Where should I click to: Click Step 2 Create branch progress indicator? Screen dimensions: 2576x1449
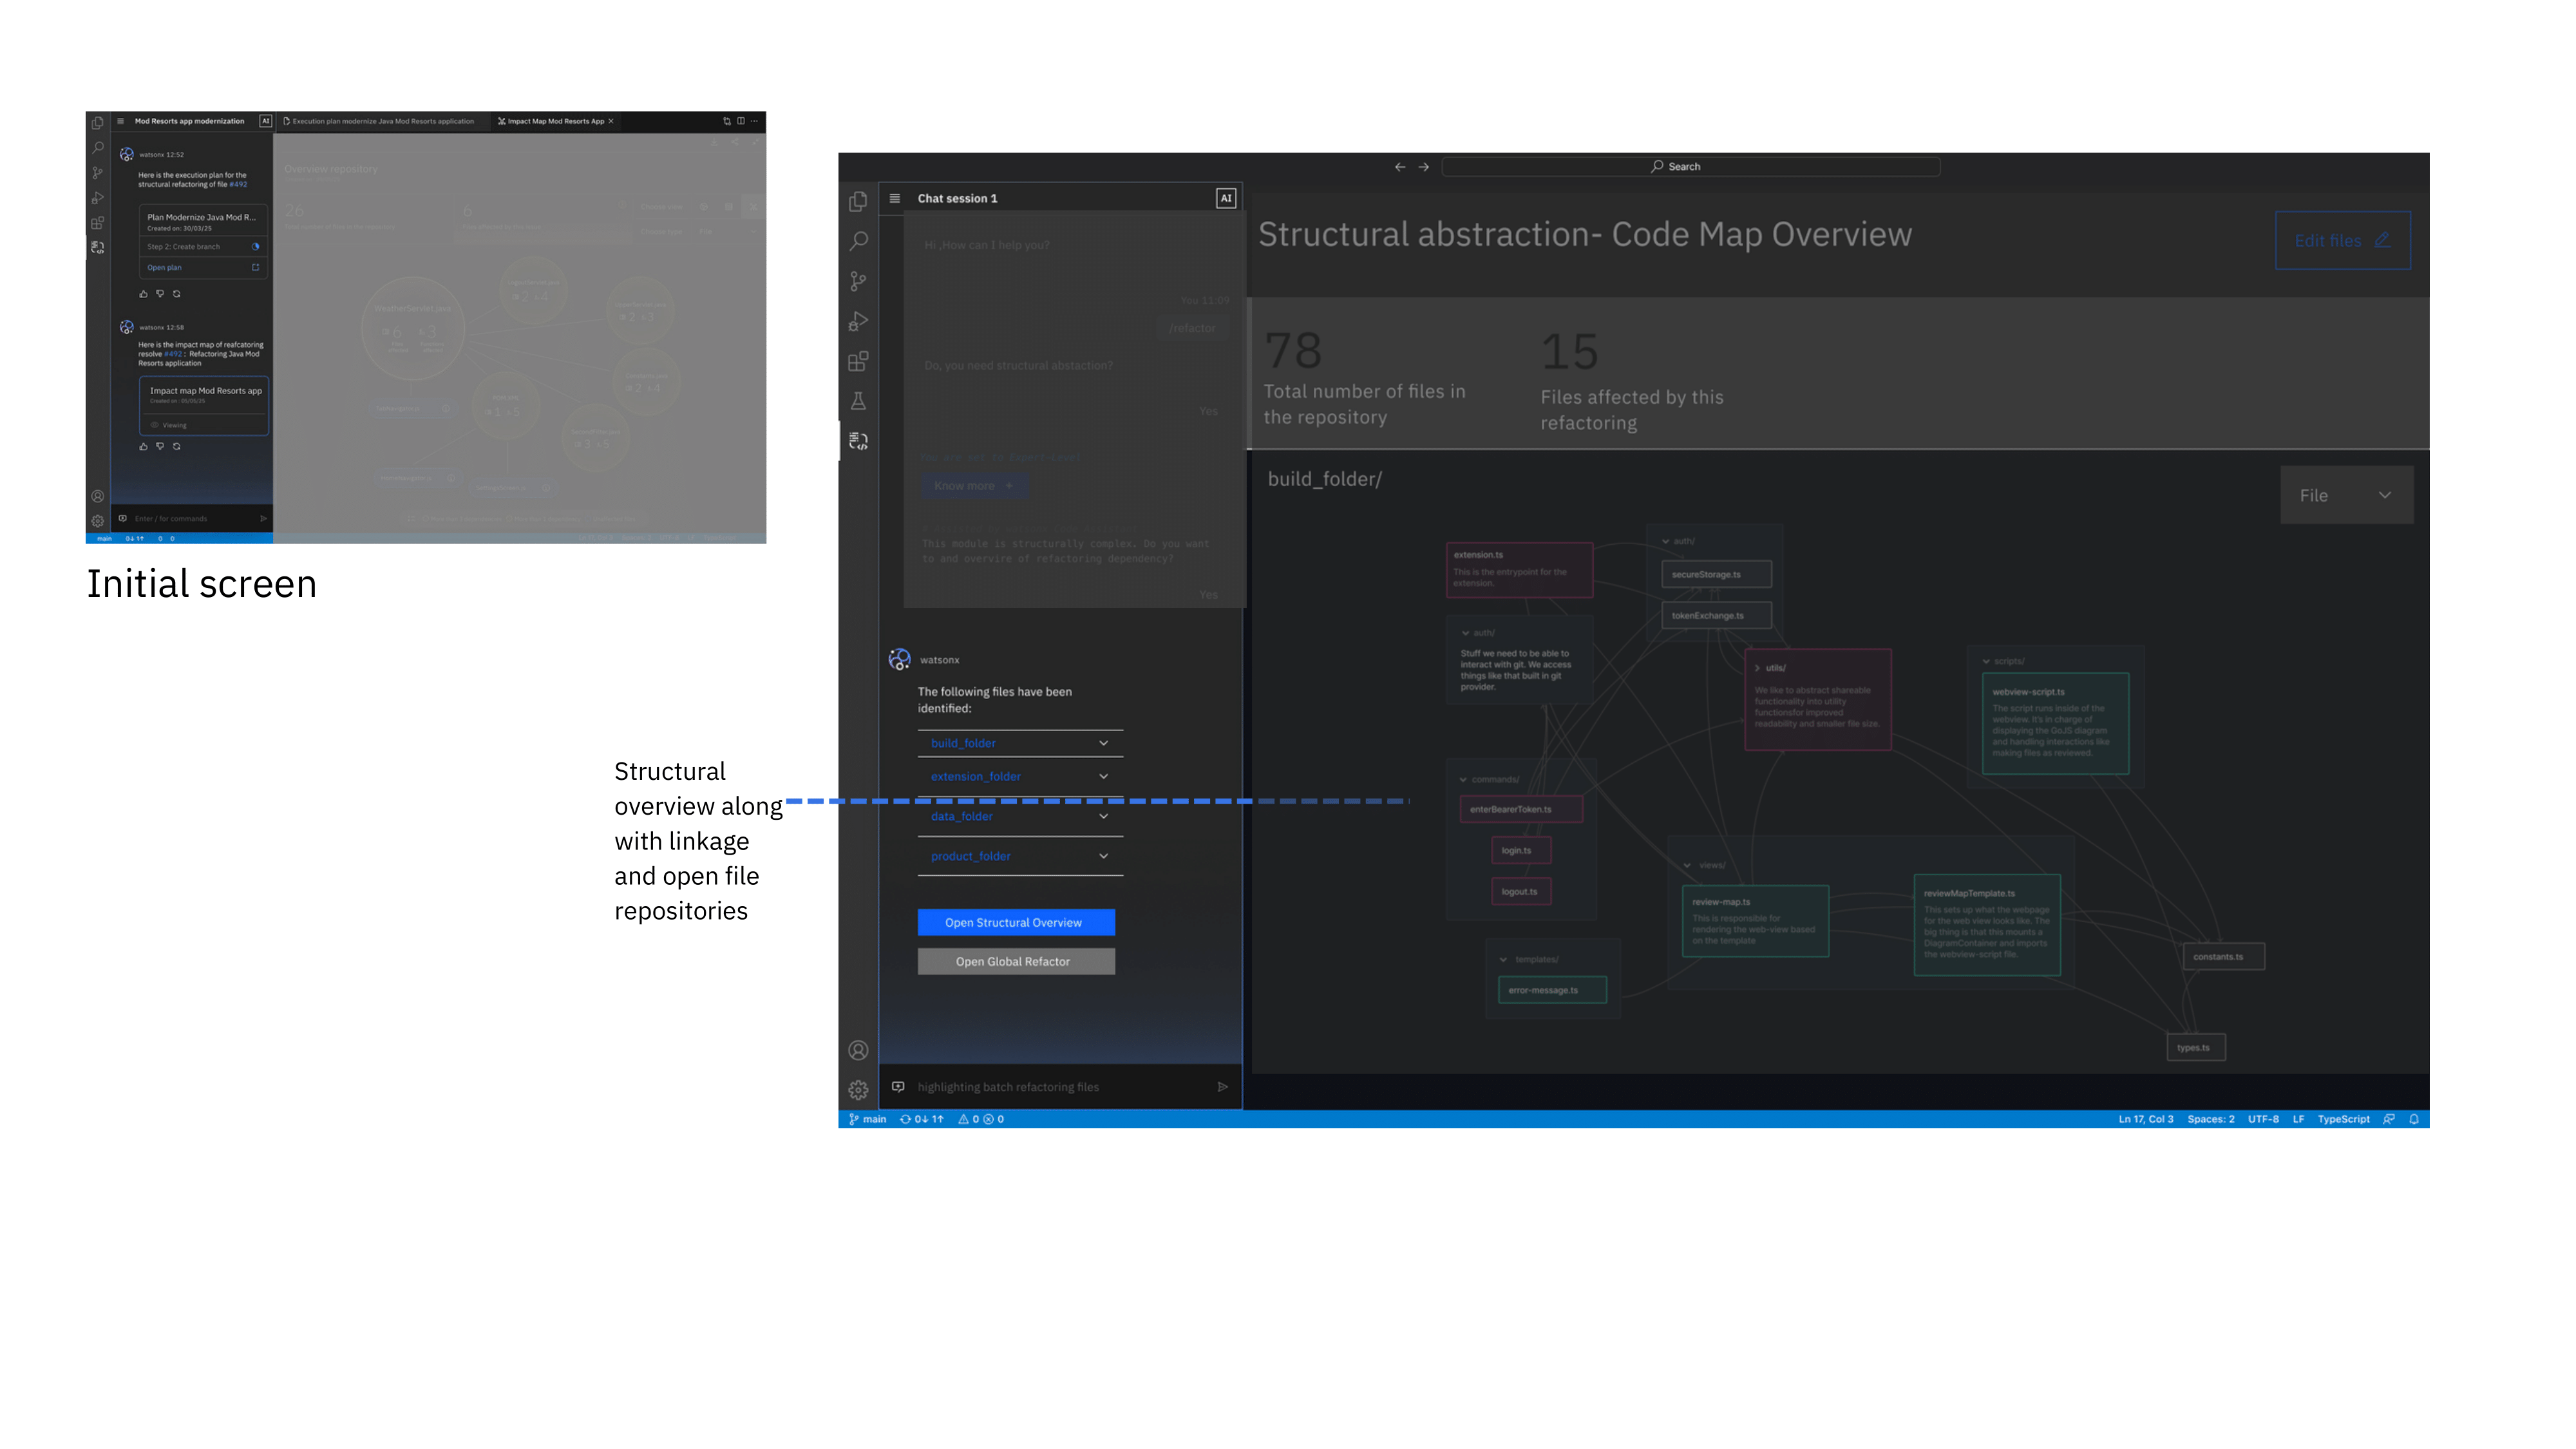point(255,247)
